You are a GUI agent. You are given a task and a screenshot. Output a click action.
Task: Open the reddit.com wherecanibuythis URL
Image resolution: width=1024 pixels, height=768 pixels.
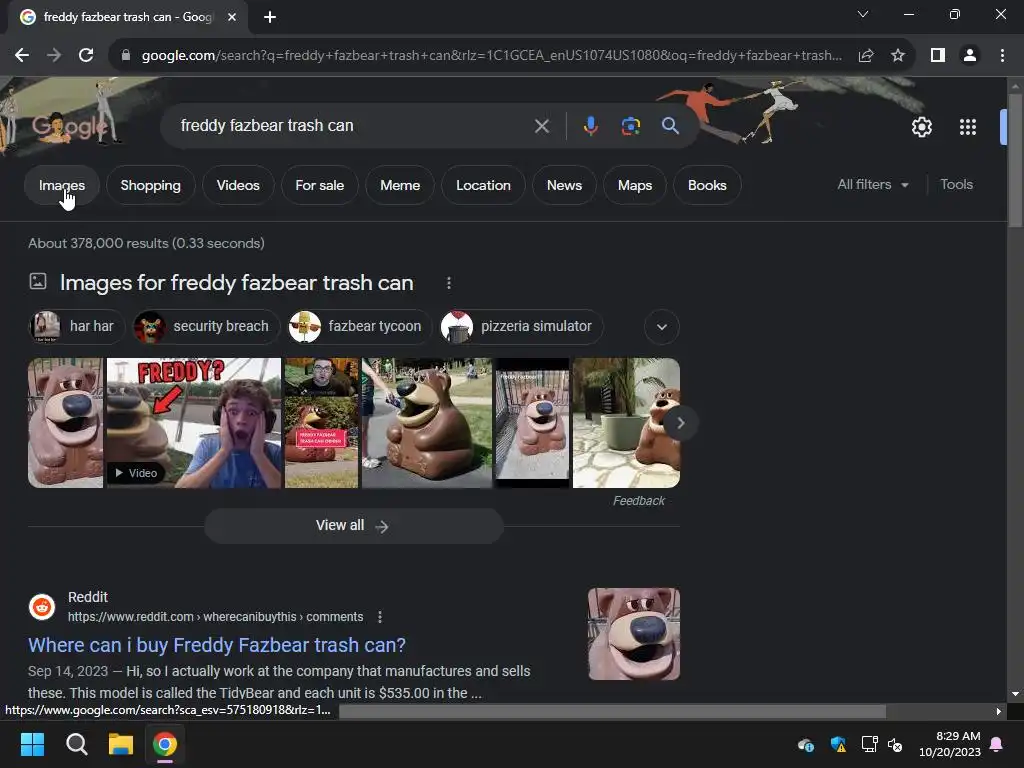pos(216,617)
